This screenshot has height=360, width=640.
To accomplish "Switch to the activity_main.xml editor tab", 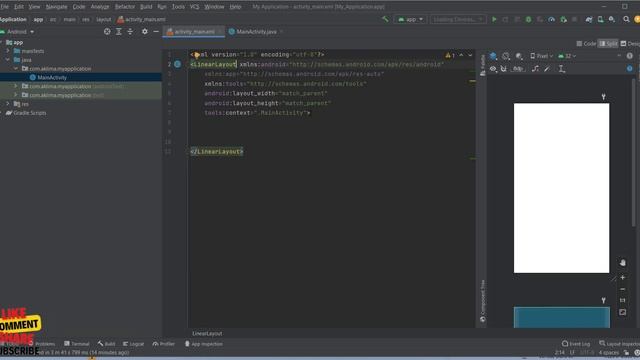I will [x=194, y=31].
